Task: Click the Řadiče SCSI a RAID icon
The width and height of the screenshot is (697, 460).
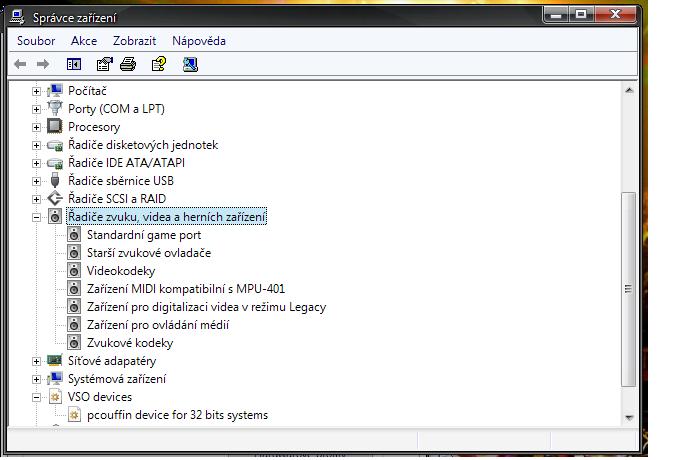Action: [x=55, y=199]
